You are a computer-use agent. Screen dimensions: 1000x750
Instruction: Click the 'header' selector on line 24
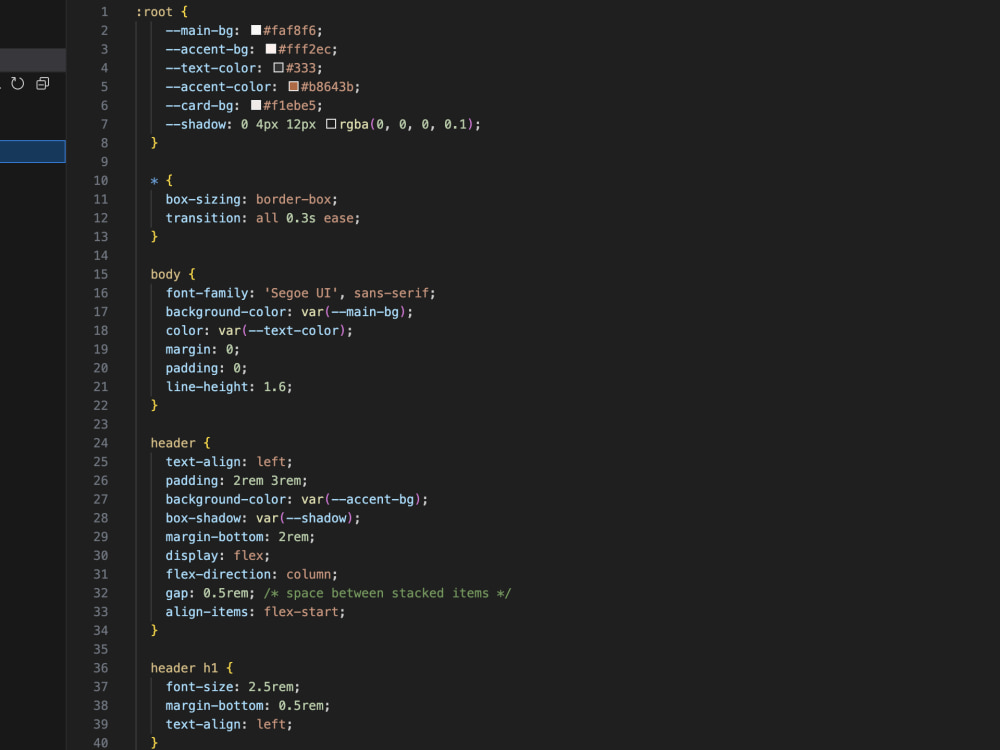point(173,443)
